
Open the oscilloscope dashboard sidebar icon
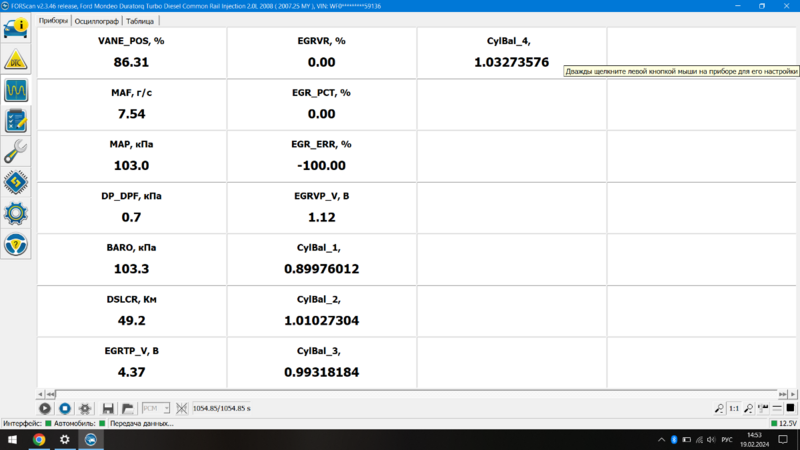click(16, 91)
